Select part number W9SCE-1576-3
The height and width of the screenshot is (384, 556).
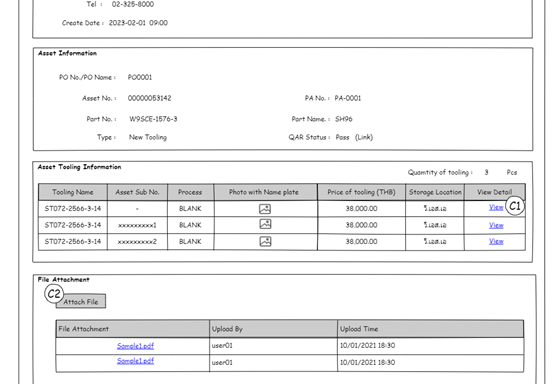(x=153, y=119)
